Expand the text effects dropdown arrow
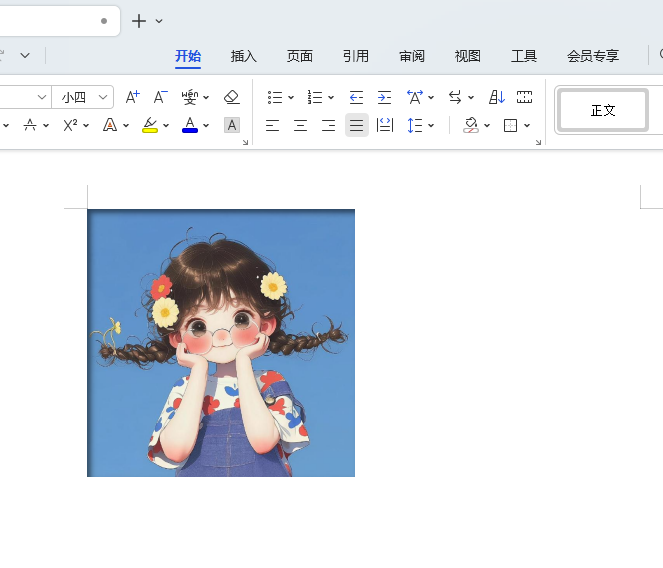 tap(126, 126)
